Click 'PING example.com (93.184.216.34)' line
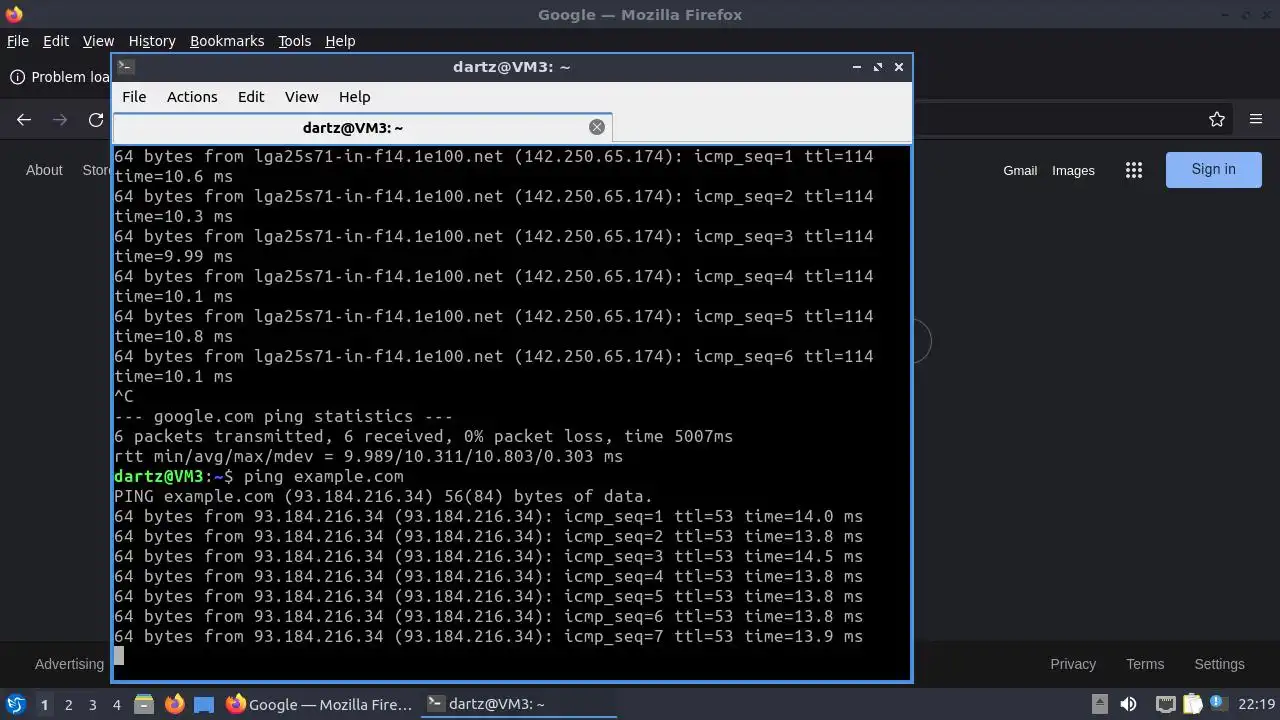Viewport: 1280px width, 720px height. pyautogui.click(x=383, y=496)
